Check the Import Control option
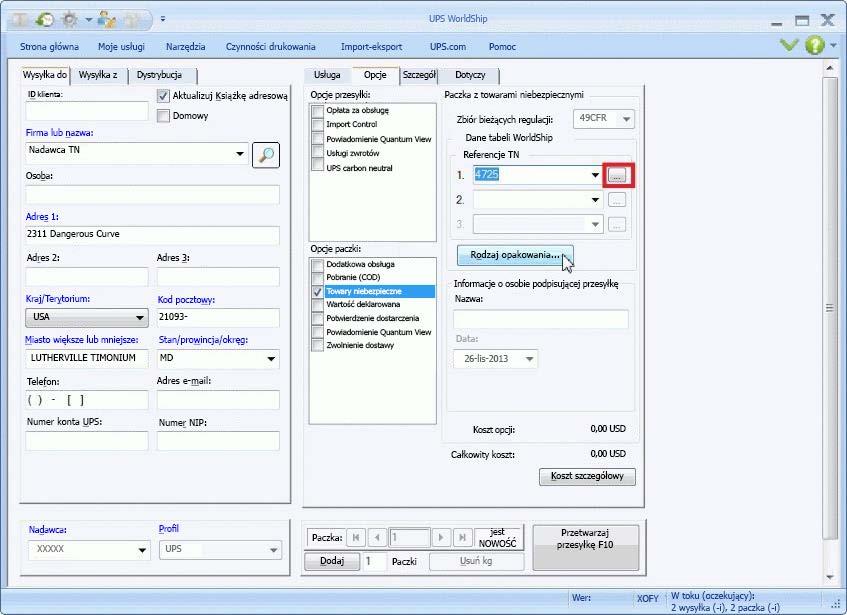 [318, 125]
